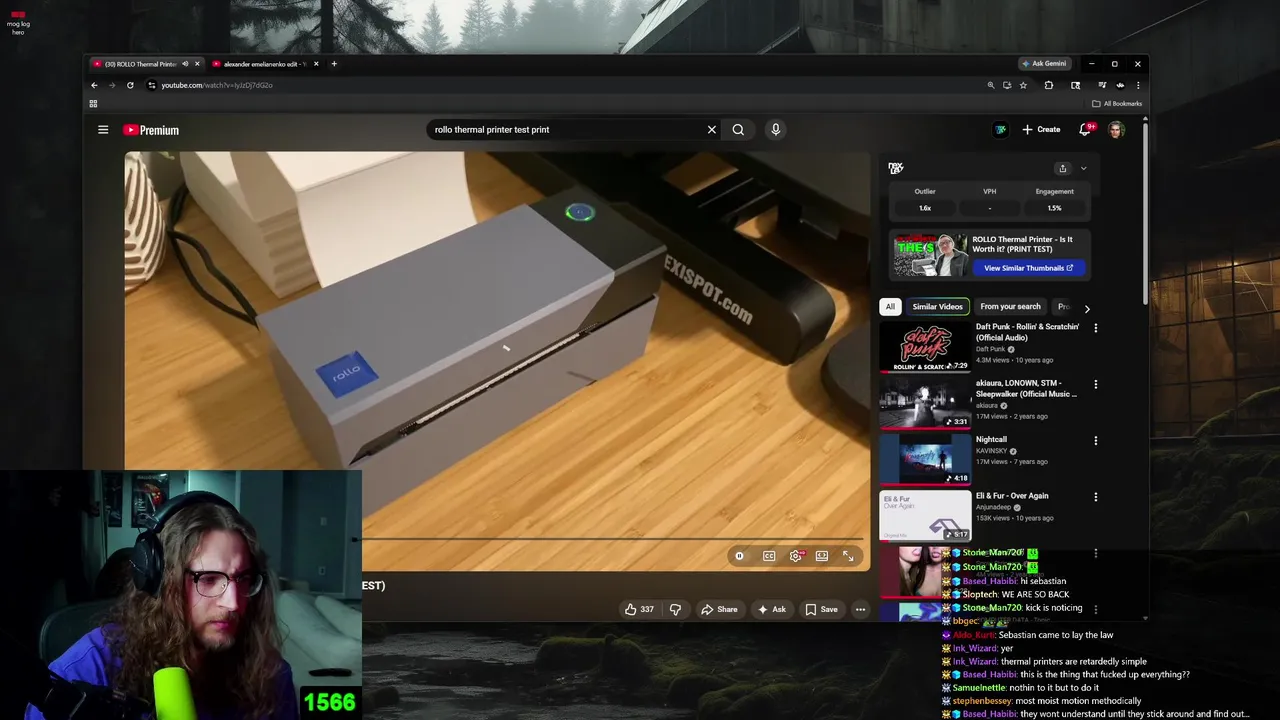1280x720 pixels.
Task: Select the All filter chip
Action: click(890, 307)
